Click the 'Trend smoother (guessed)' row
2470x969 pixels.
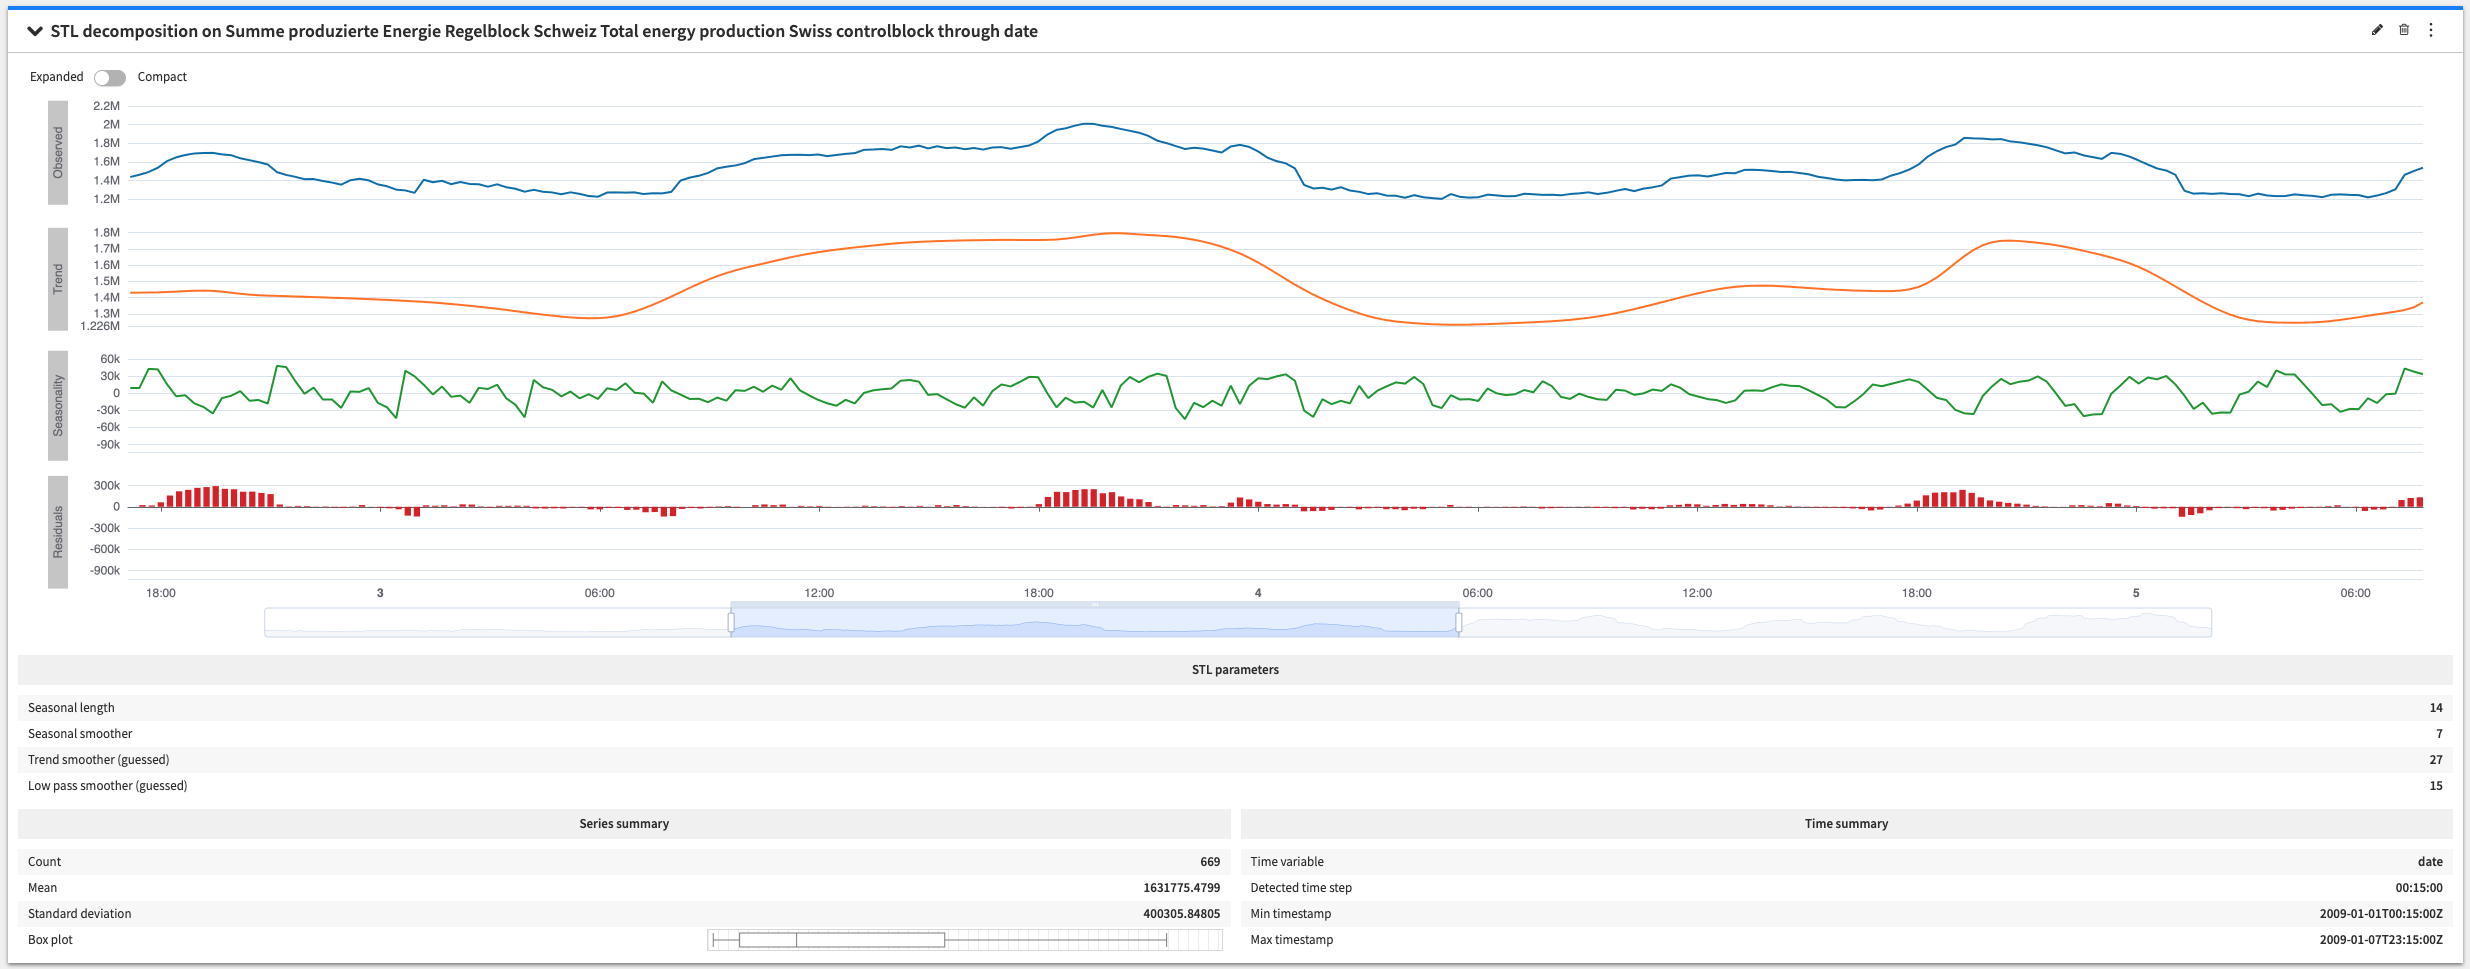pyautogui.click(x=1235, y=760)
